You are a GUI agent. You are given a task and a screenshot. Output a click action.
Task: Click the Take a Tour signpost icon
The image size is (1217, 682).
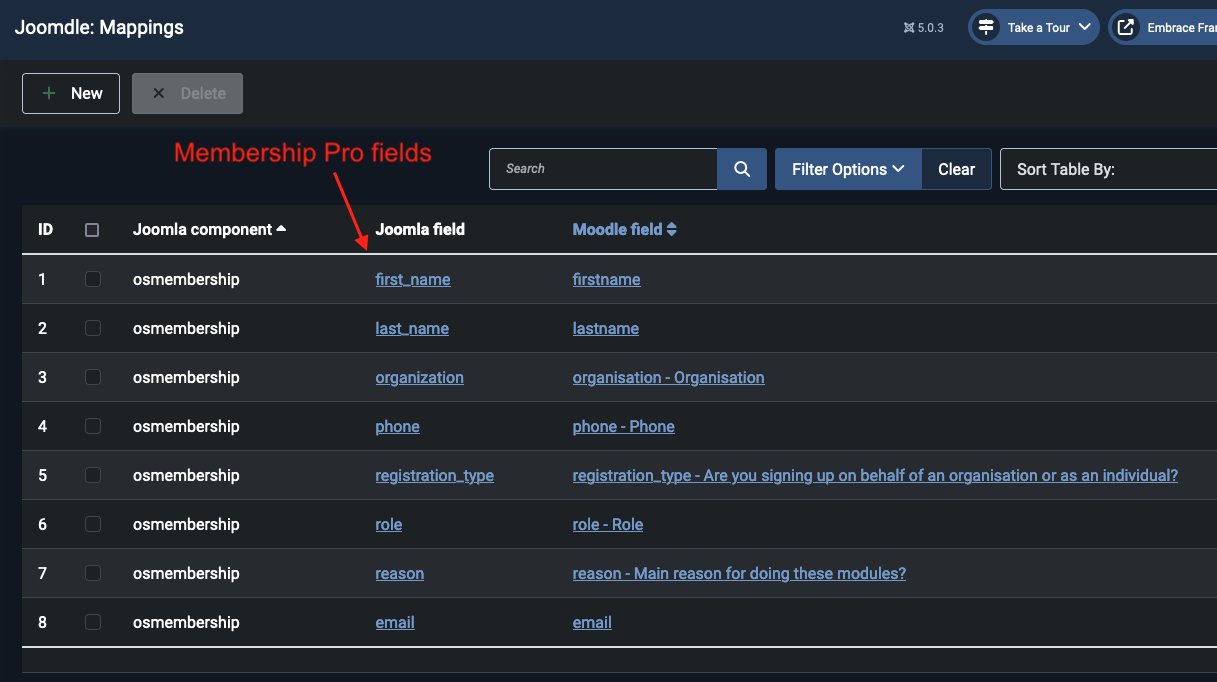coord(987,27)
